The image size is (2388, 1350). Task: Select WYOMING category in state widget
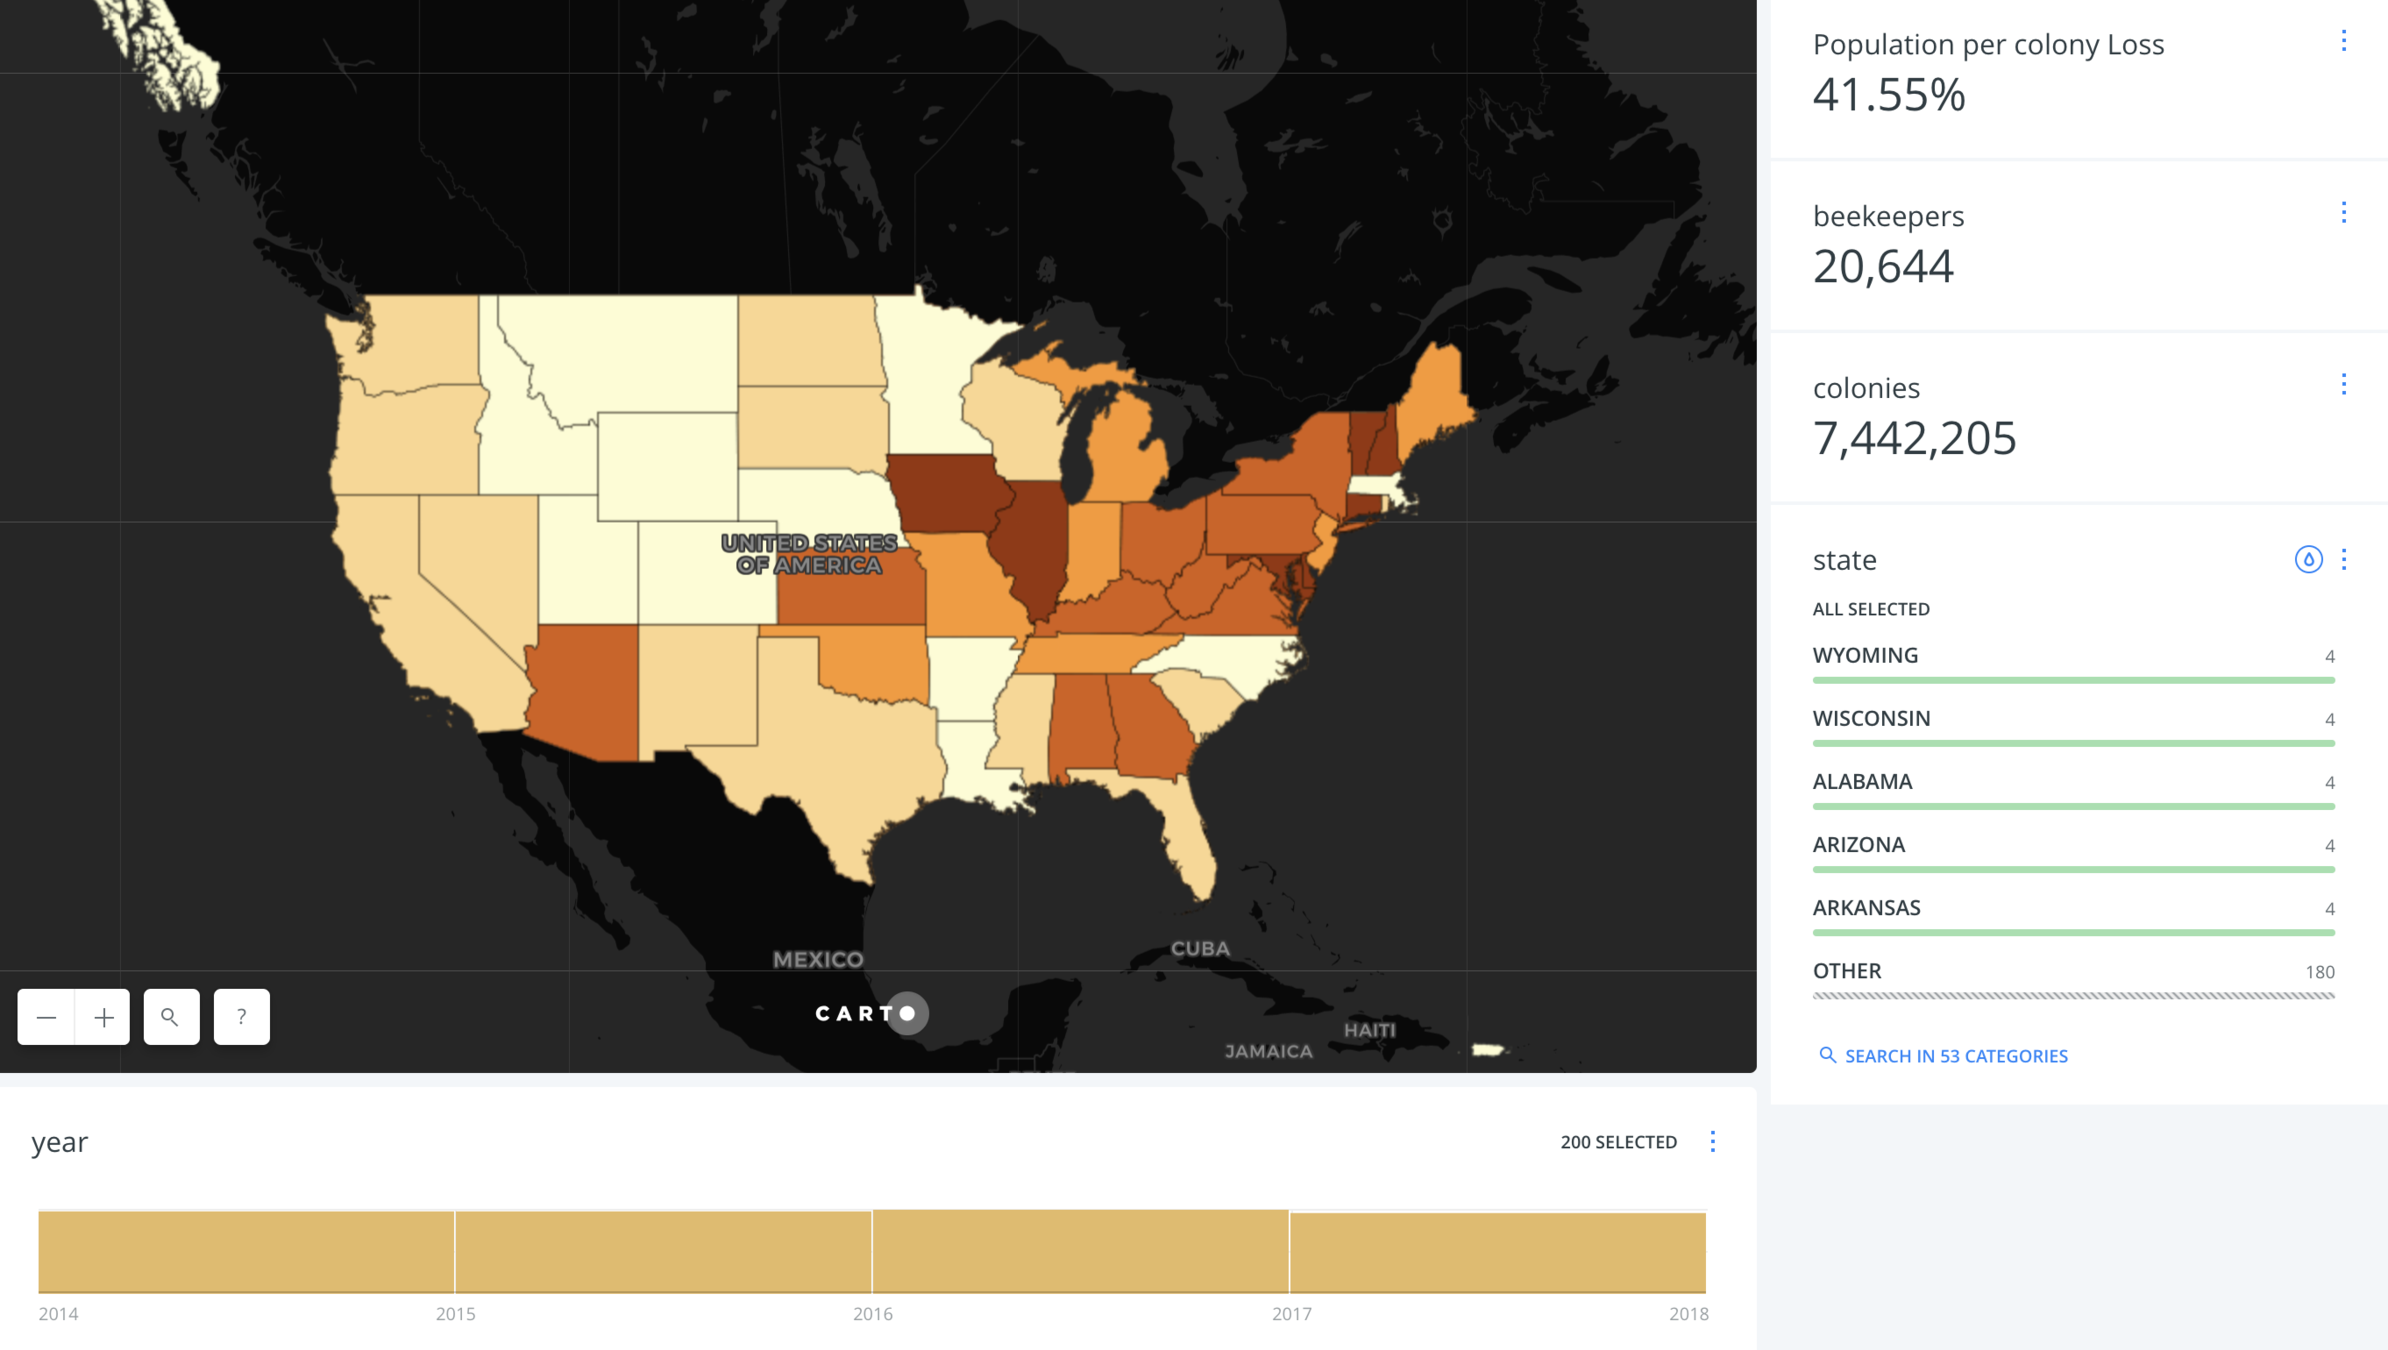coord(1865,656)
